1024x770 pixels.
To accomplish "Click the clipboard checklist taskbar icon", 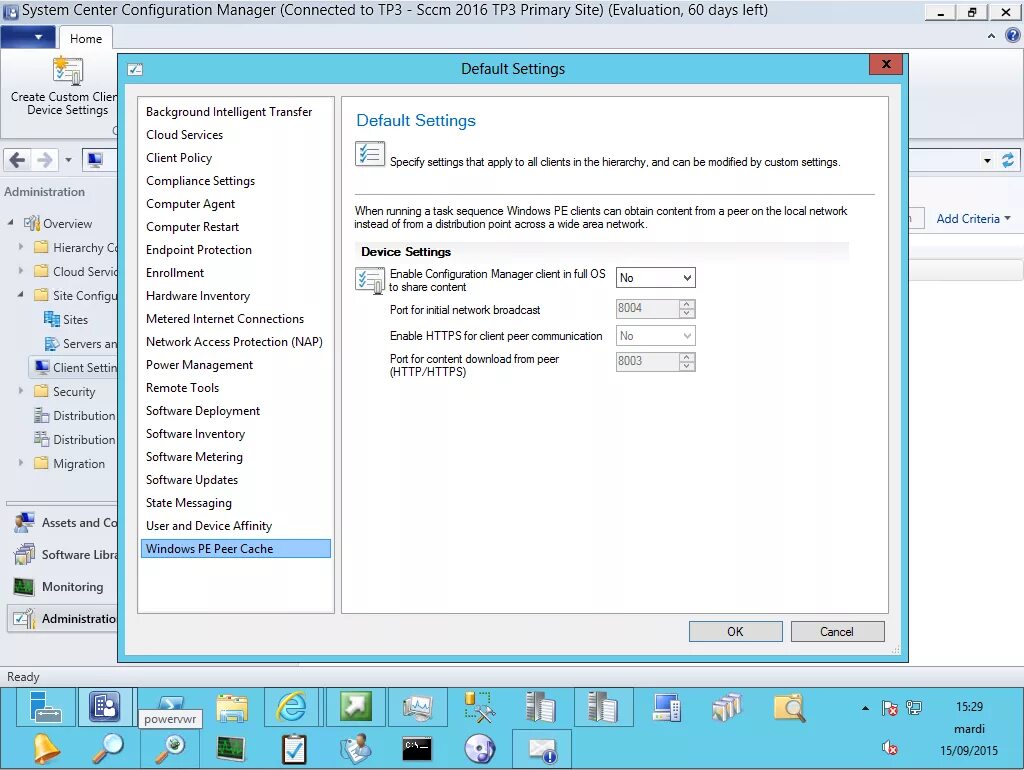I will 293,748.
